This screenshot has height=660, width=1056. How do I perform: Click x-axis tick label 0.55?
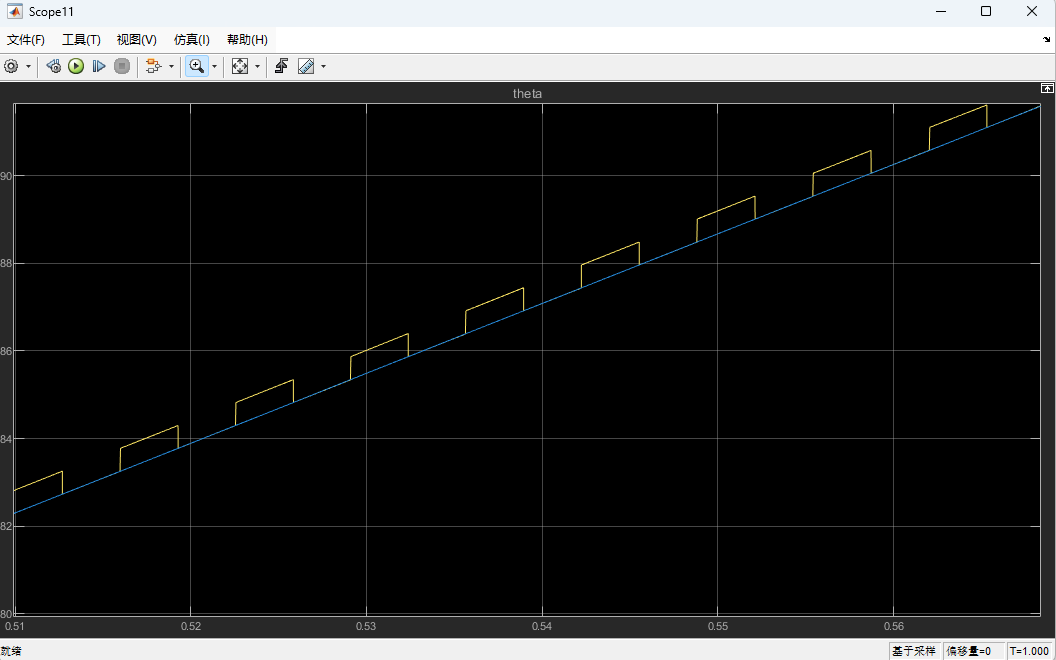(717, 627)
